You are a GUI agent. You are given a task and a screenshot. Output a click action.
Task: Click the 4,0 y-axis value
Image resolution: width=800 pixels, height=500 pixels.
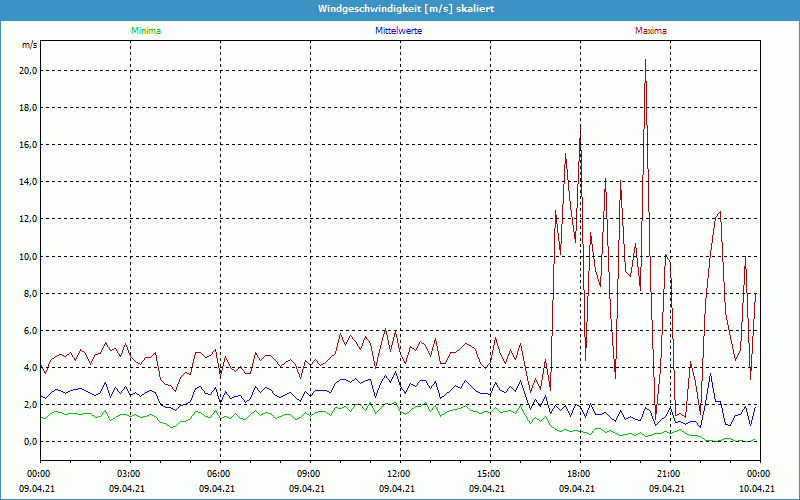tap(30, 367)
